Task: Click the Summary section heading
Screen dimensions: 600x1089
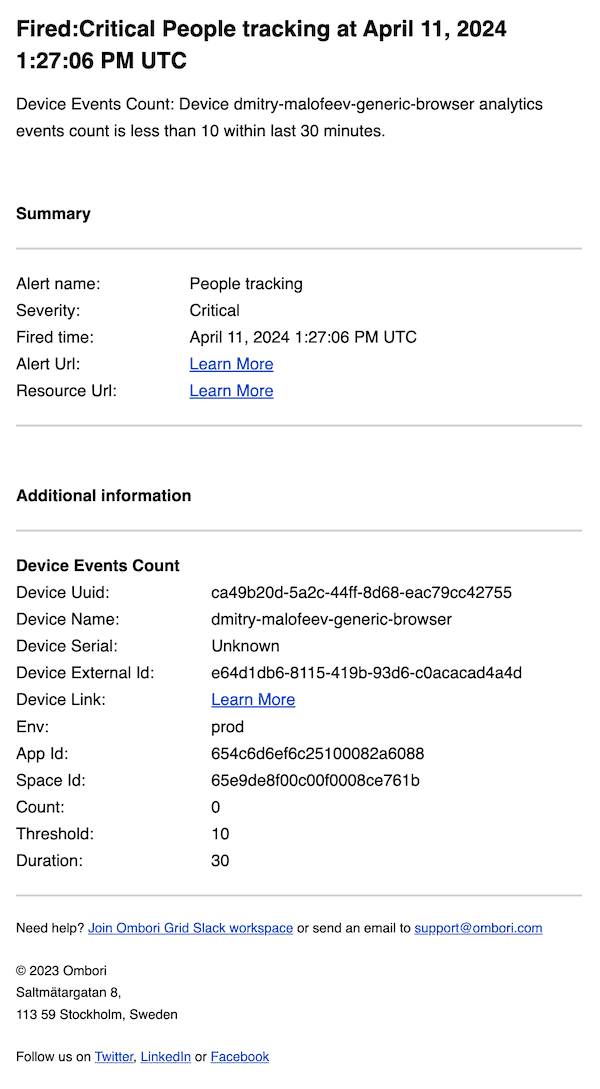Action: coord(53,213)
